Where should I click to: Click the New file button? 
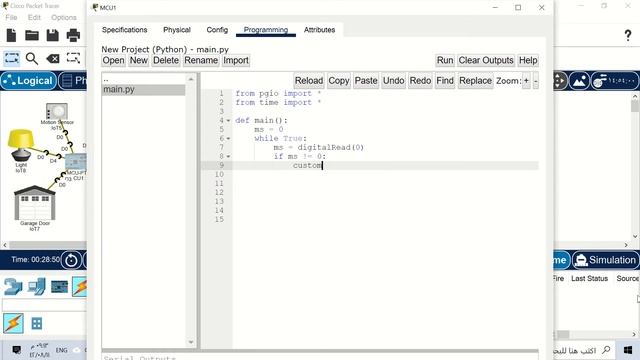pos(138,60)
